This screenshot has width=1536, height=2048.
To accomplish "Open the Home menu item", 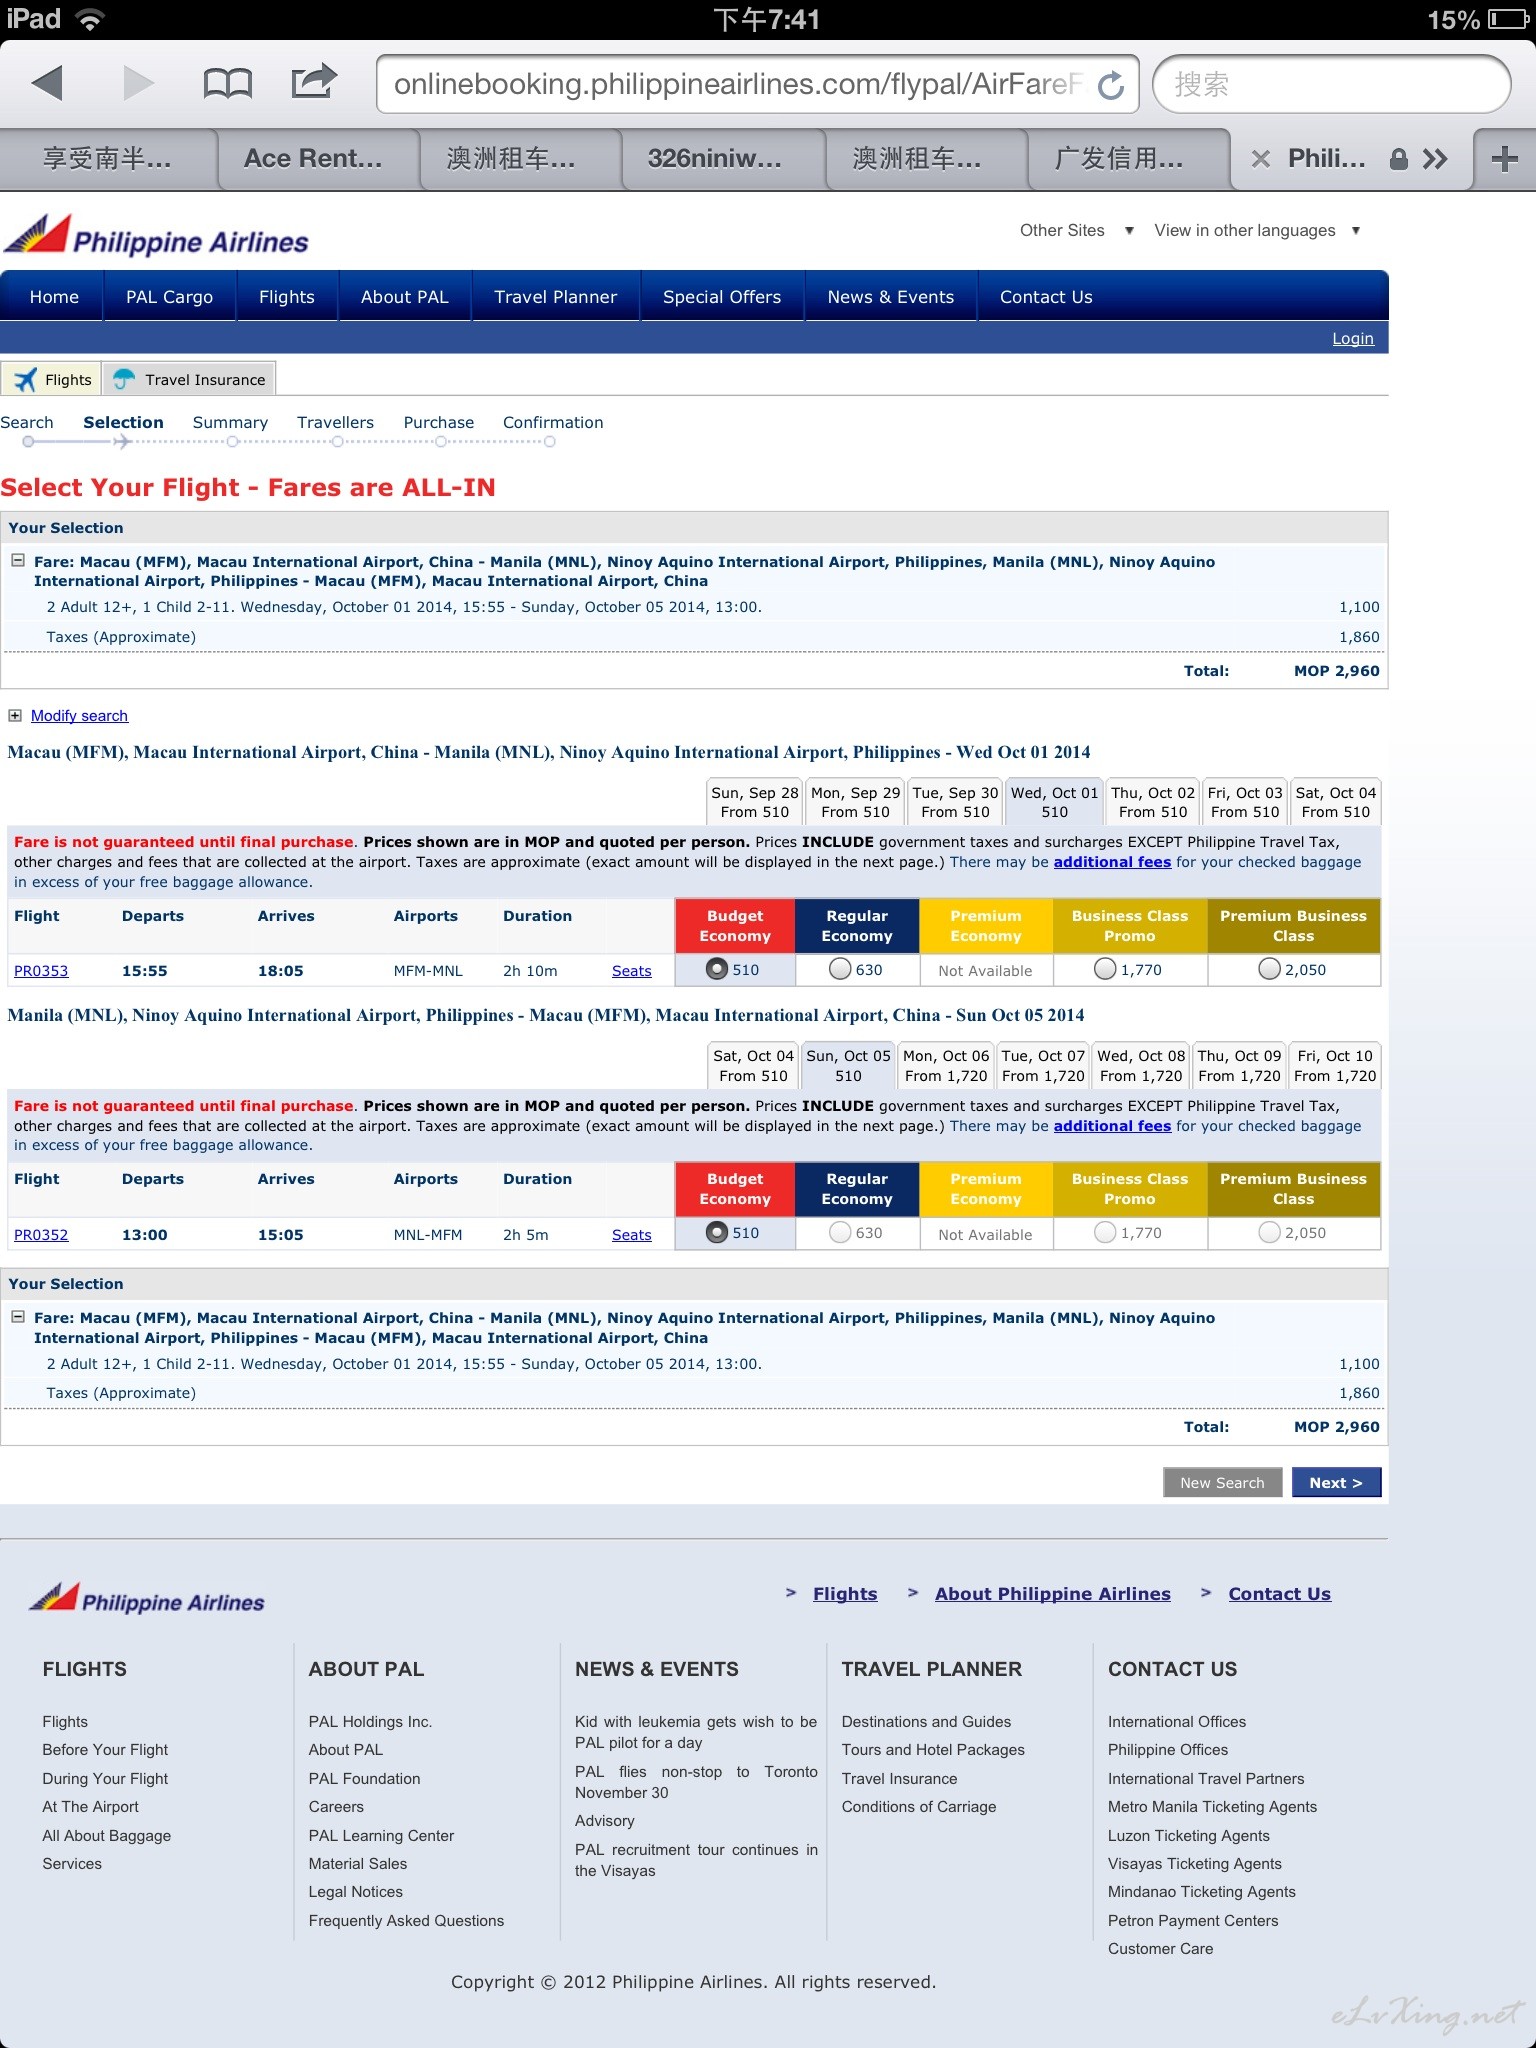I will (x=54, y=297).
